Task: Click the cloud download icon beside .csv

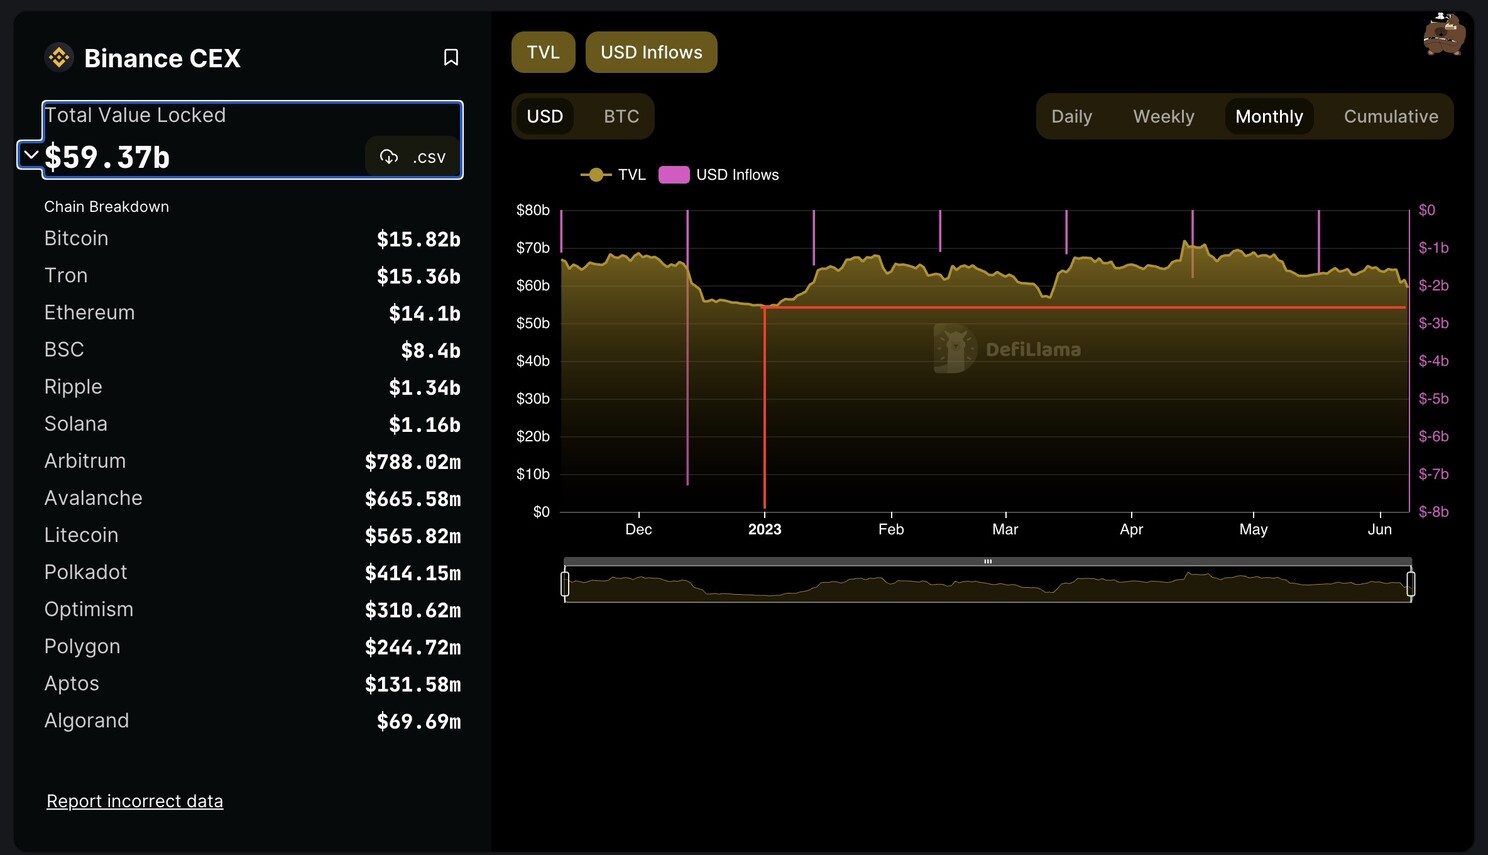Action: tap(389, 157)
